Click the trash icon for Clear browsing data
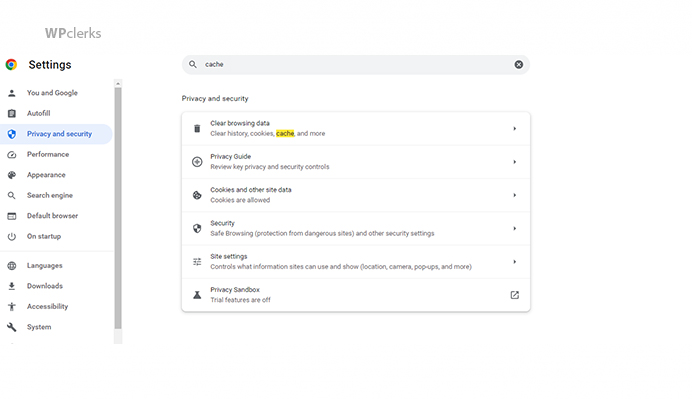The width and height of the screenshot is (692, 399). [x=197, y=128]
